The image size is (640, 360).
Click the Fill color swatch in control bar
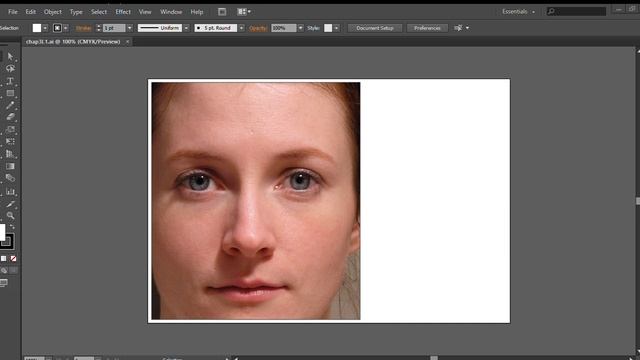click(x=37, y=28)
